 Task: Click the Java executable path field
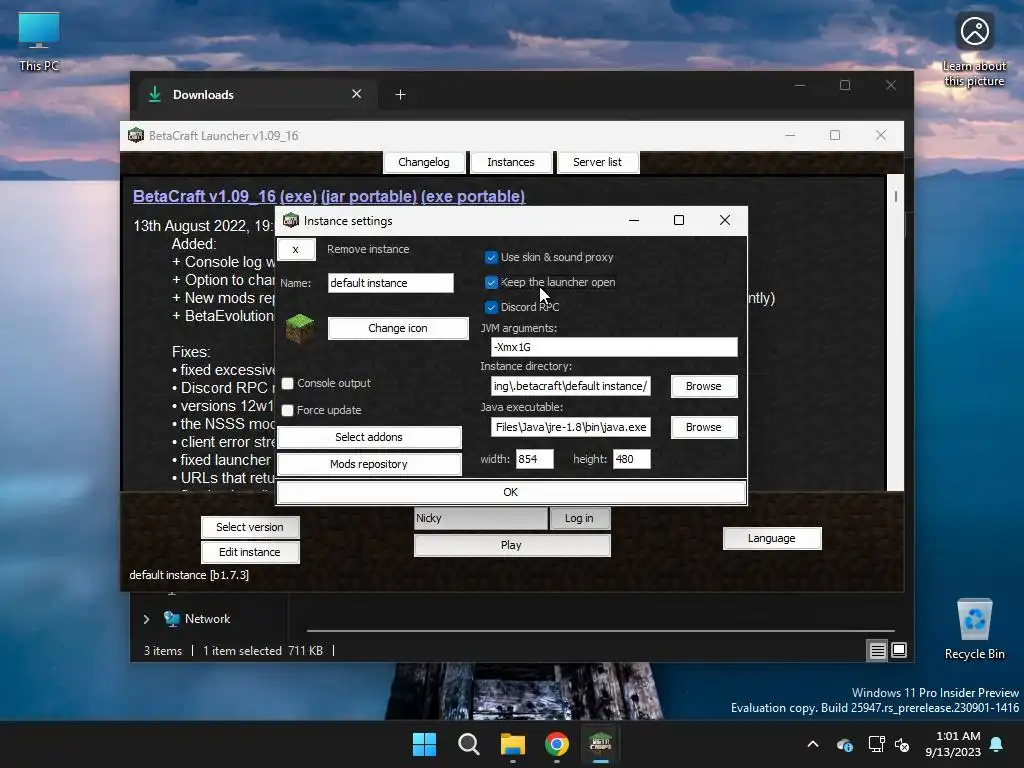(570, 427)
